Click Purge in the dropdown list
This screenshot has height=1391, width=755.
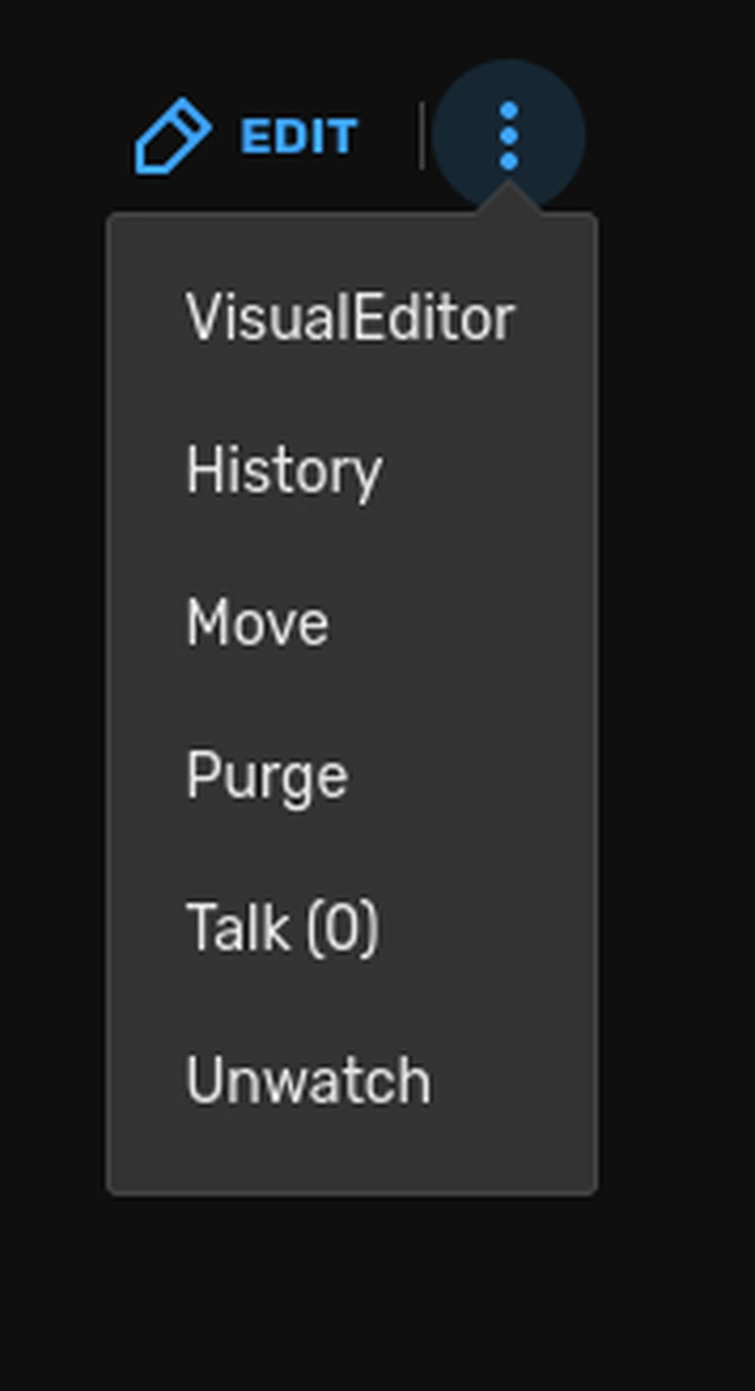(267, 776)
